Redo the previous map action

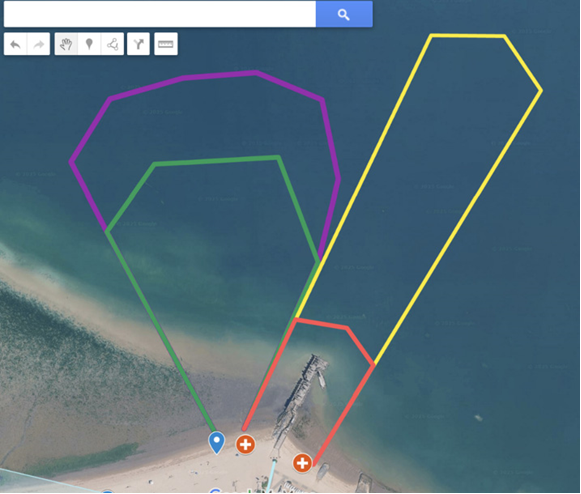pos(39,44)
